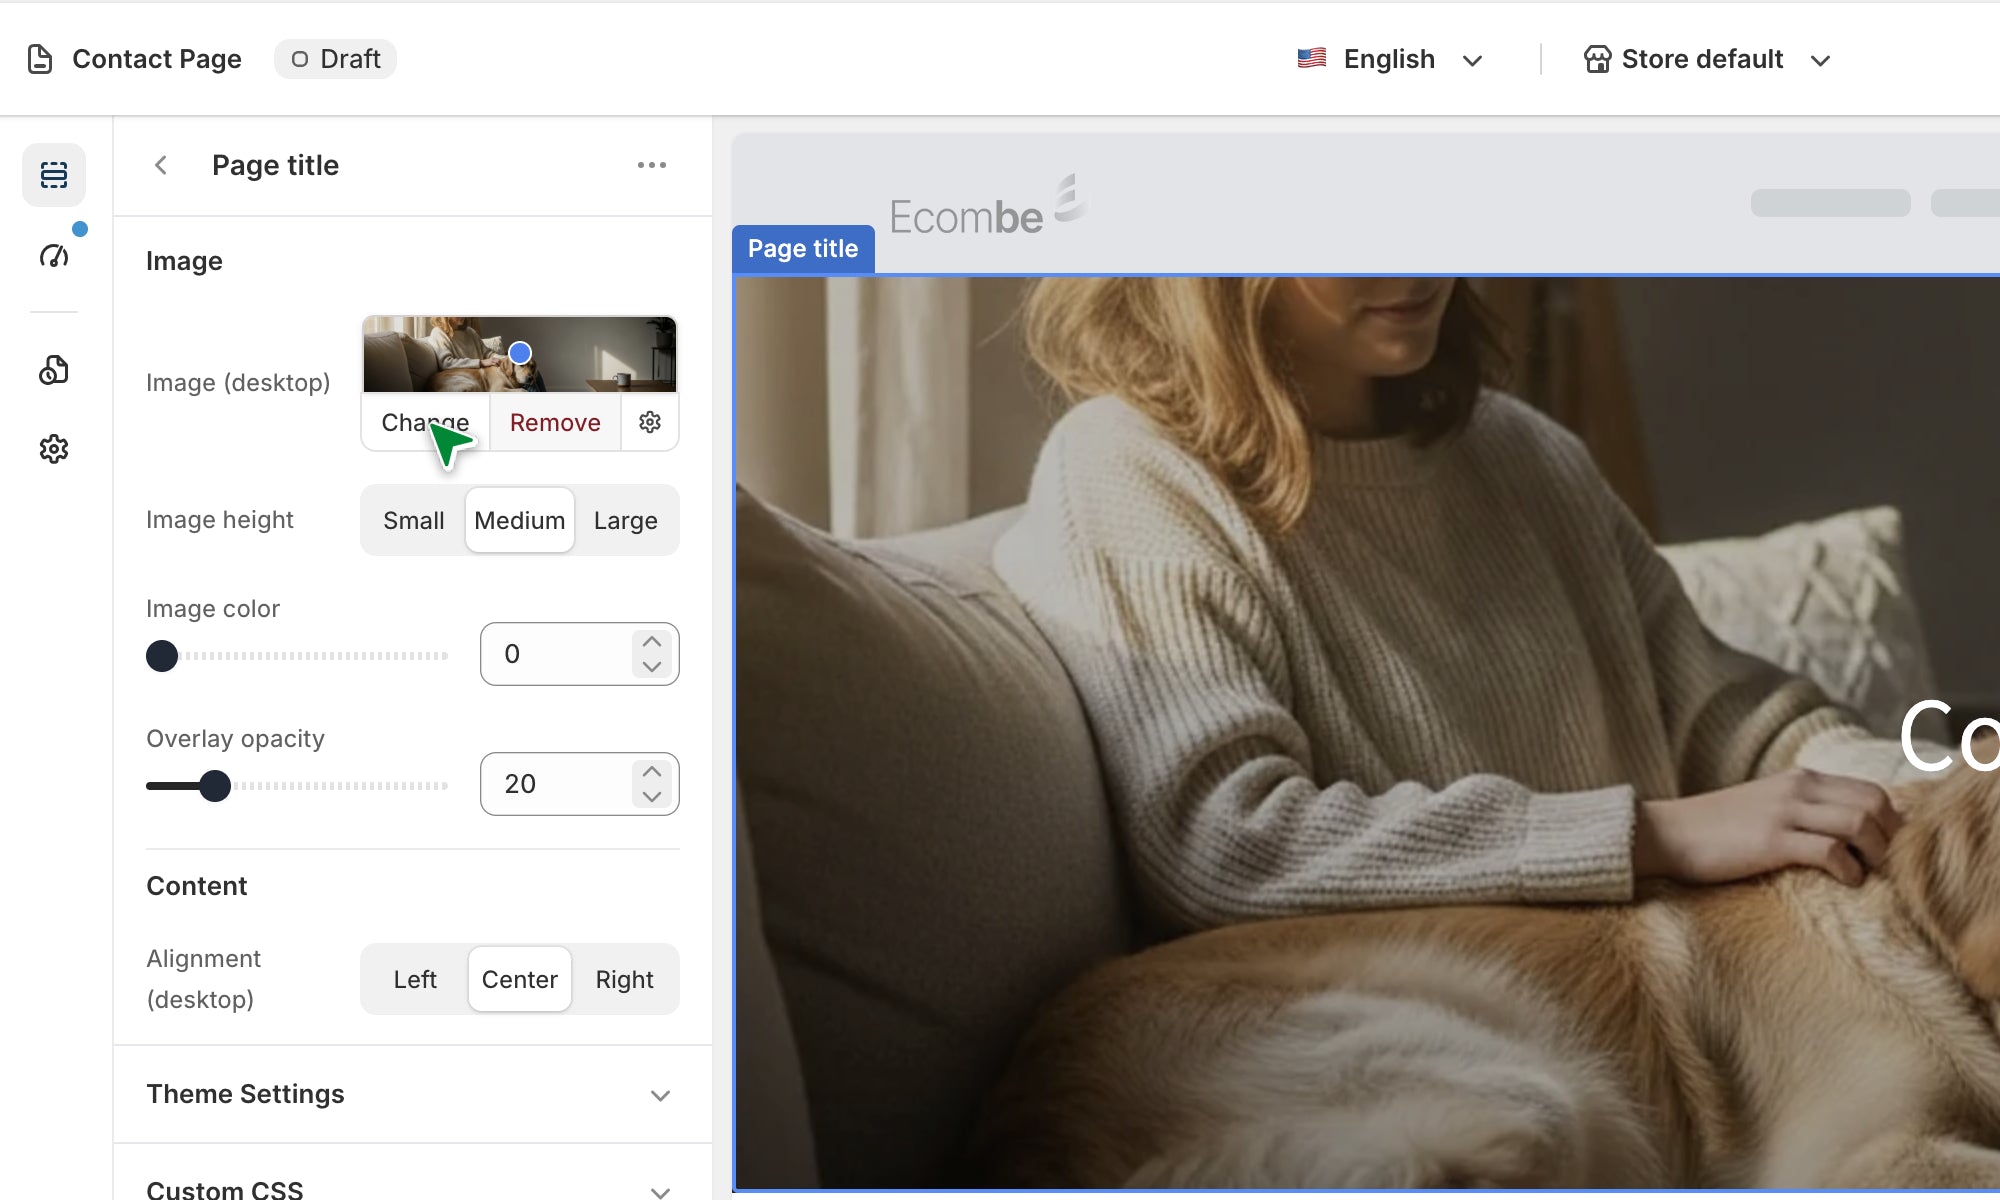2000x1200 pixels.
Task: Set image height to Large
Action: click(x=625, y=520)
